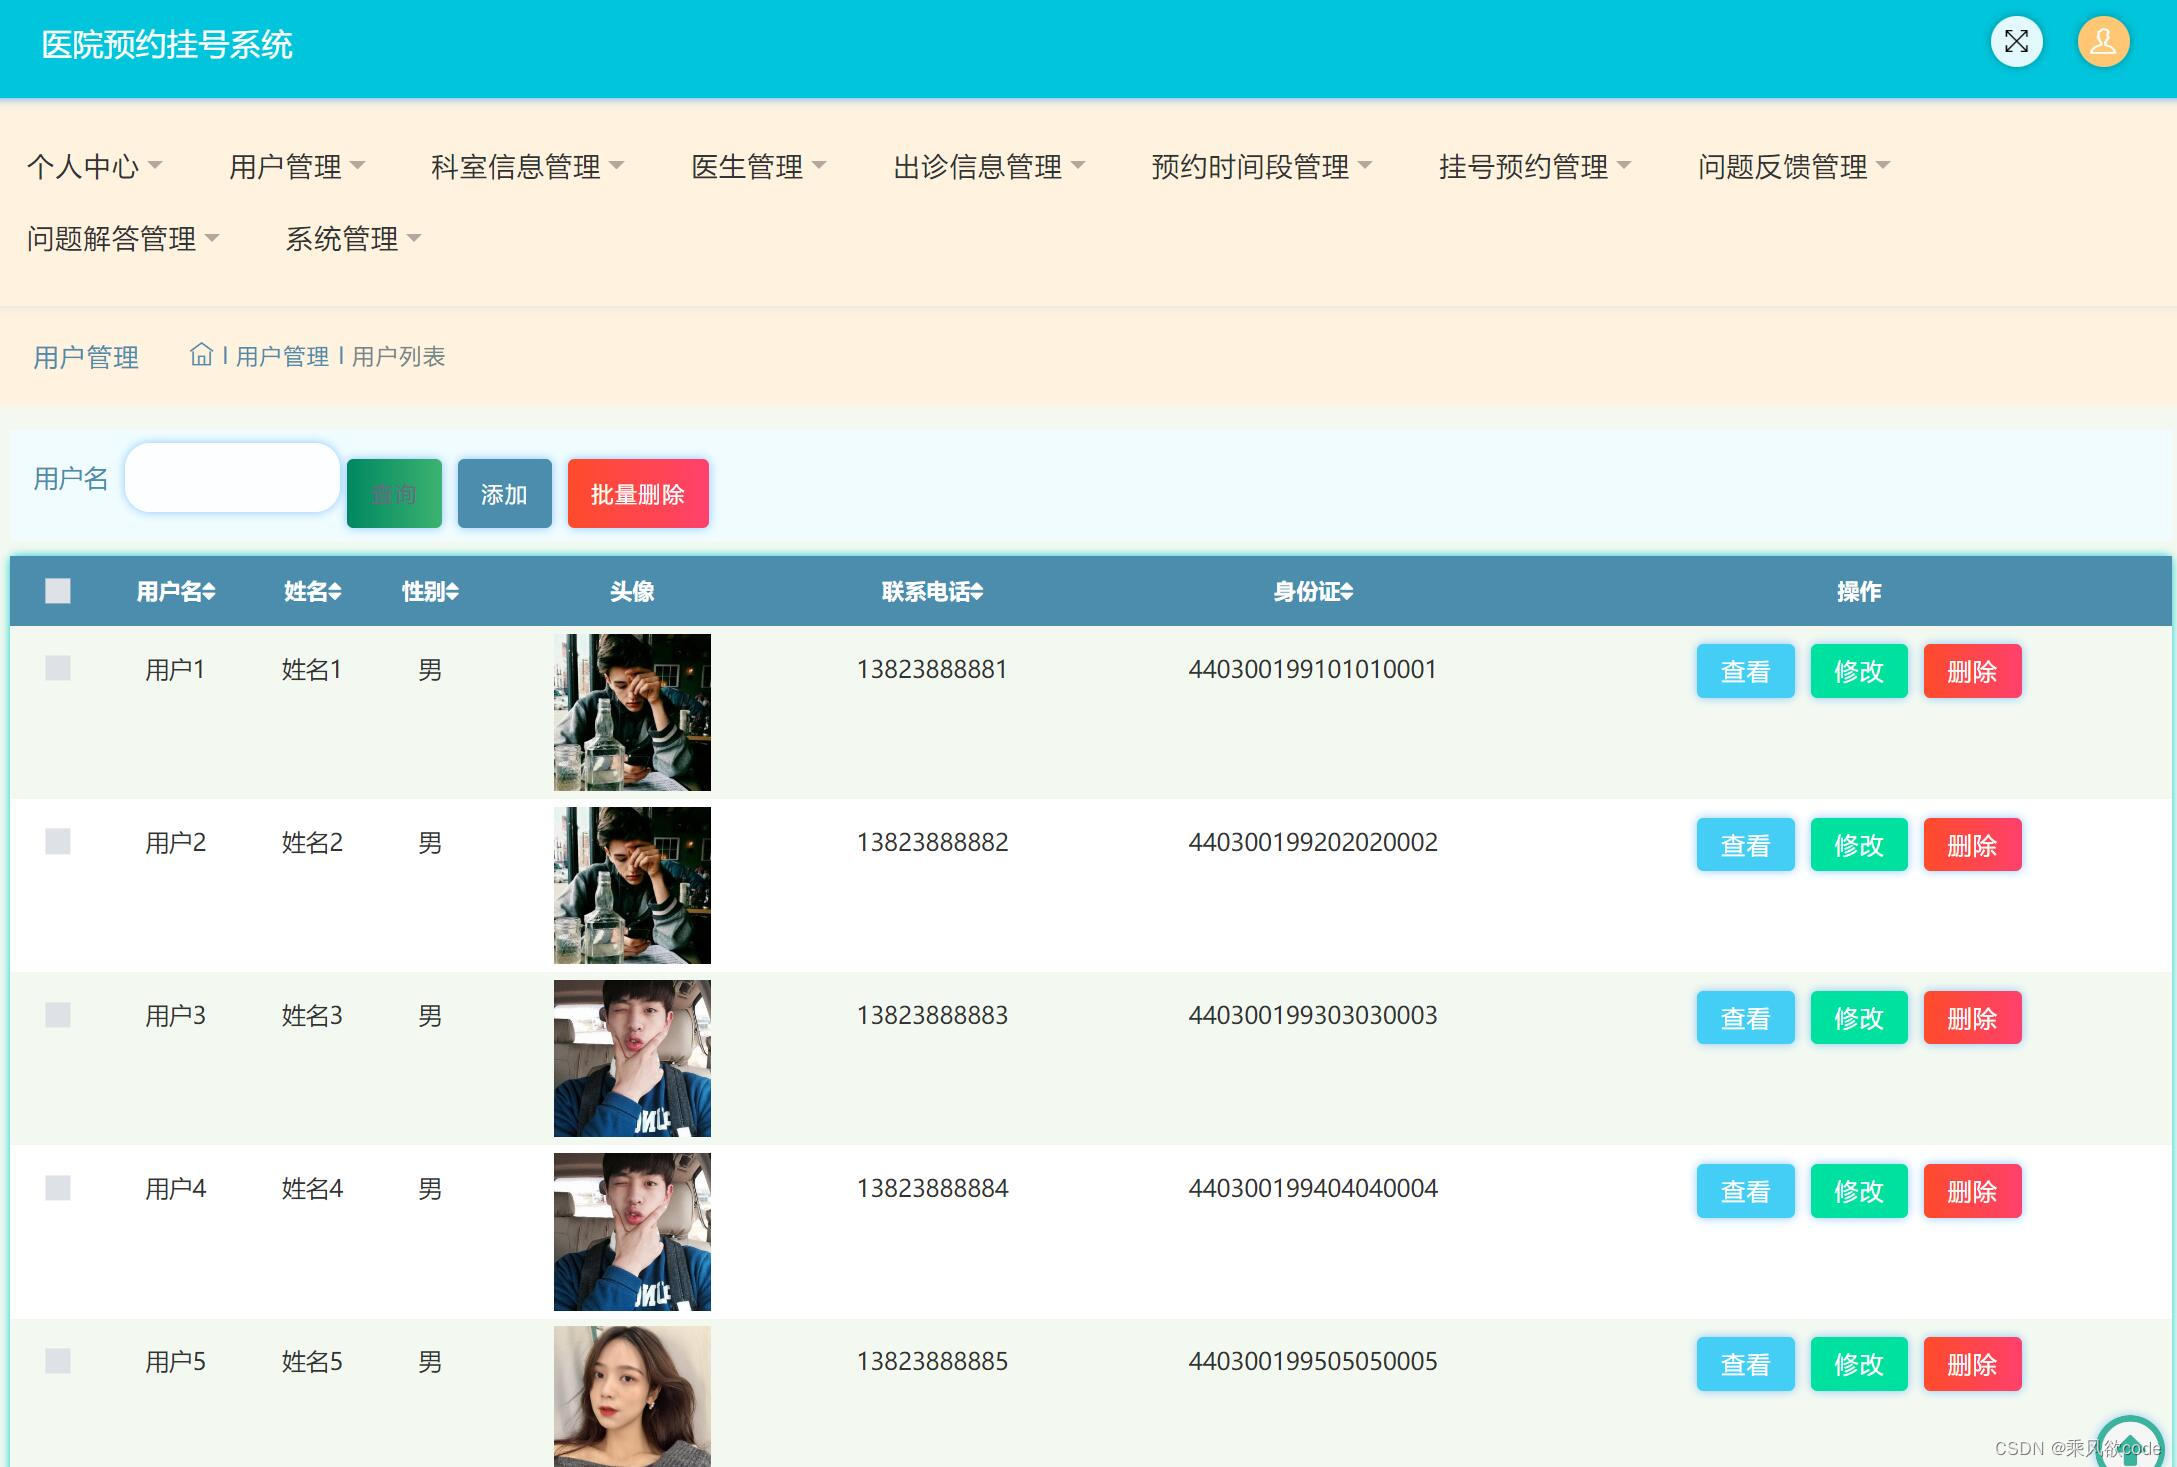Open 用户5 avatar thumbnail image
Screen dimensions: 2177x1467
[x=632, y=1395]
